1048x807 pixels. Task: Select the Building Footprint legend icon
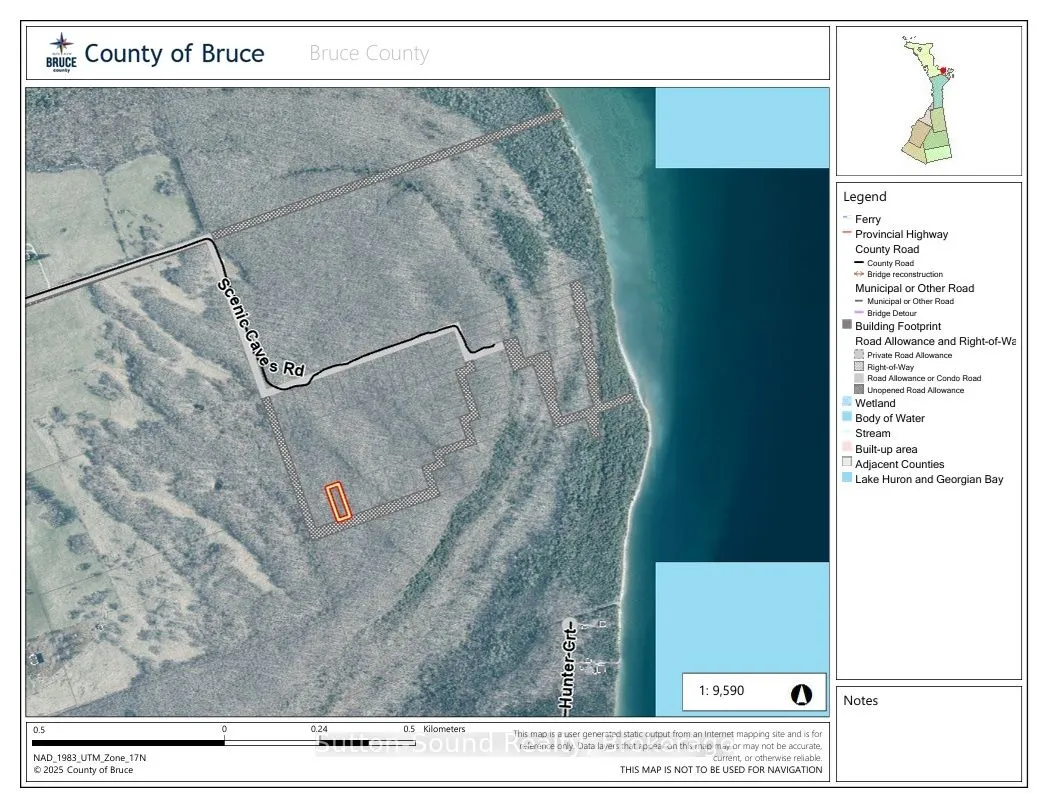point(846,324)
